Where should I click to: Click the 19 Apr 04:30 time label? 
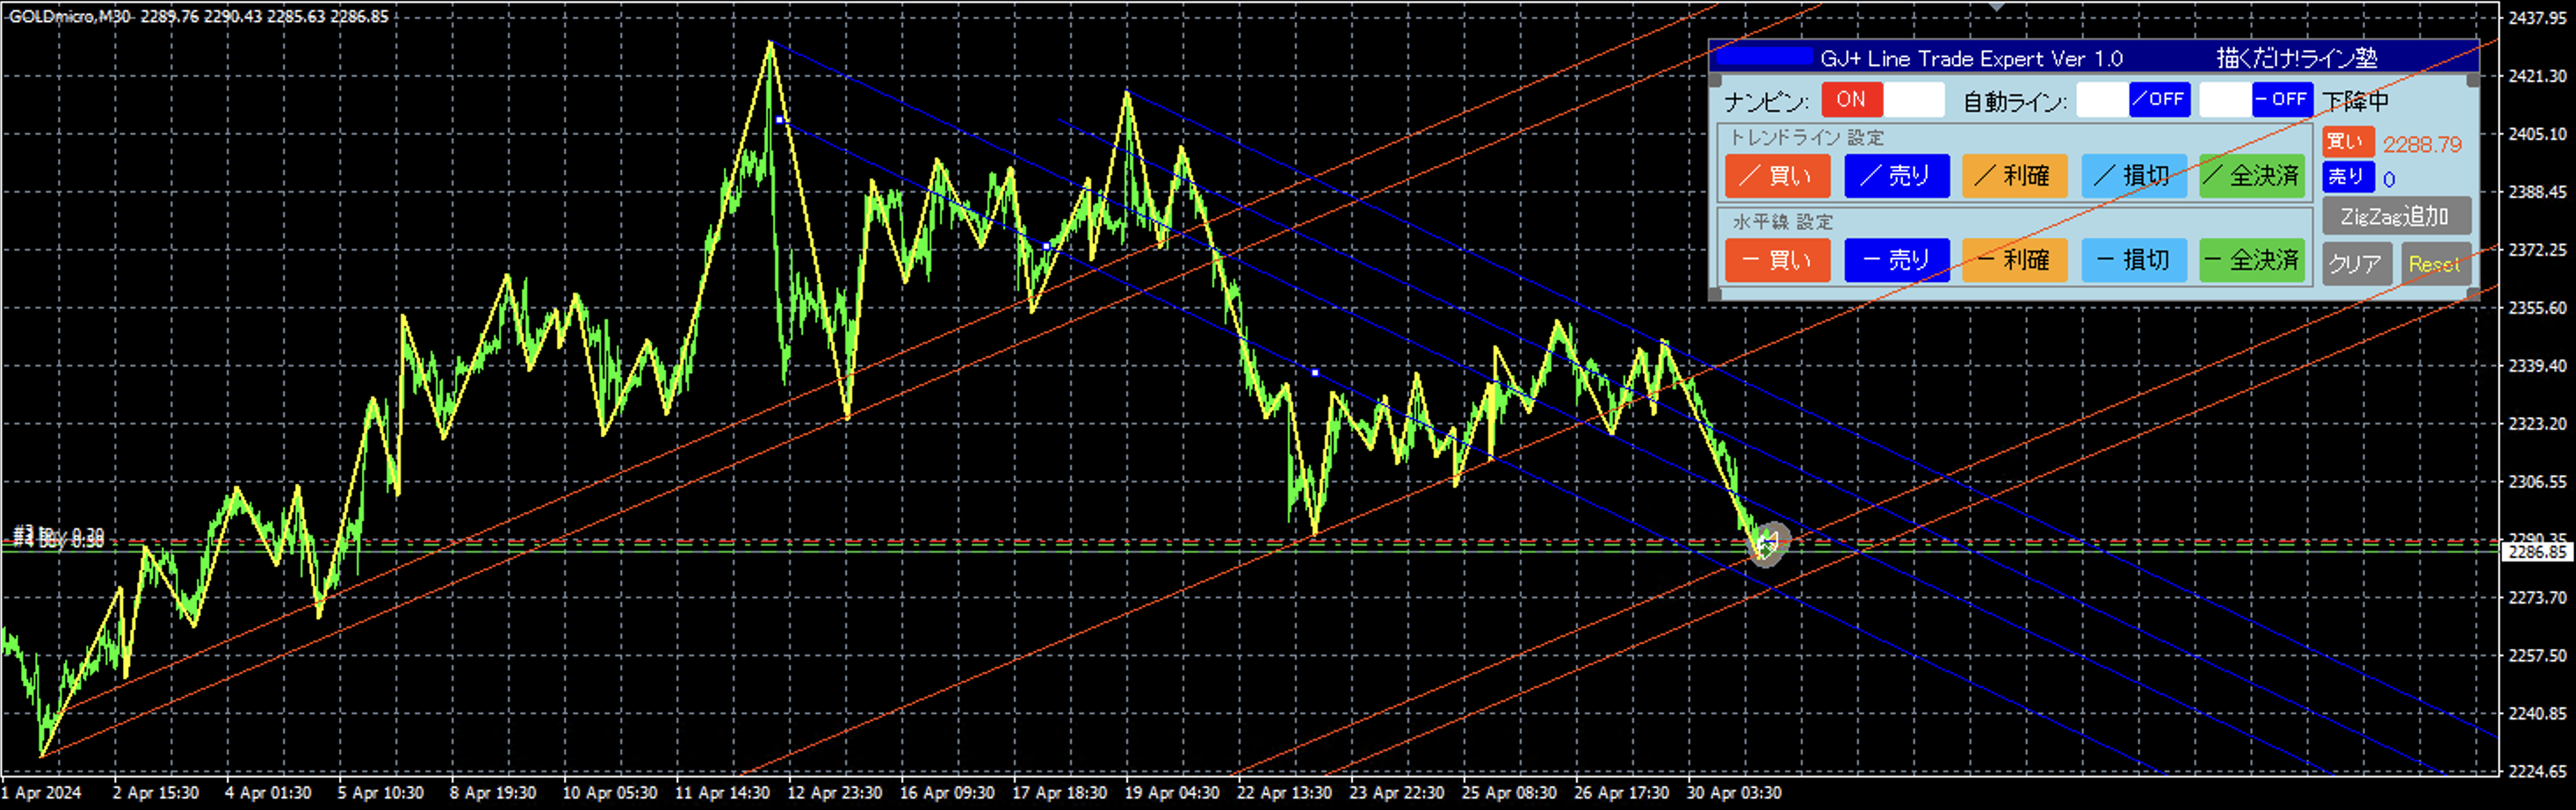coord(1172,793)
